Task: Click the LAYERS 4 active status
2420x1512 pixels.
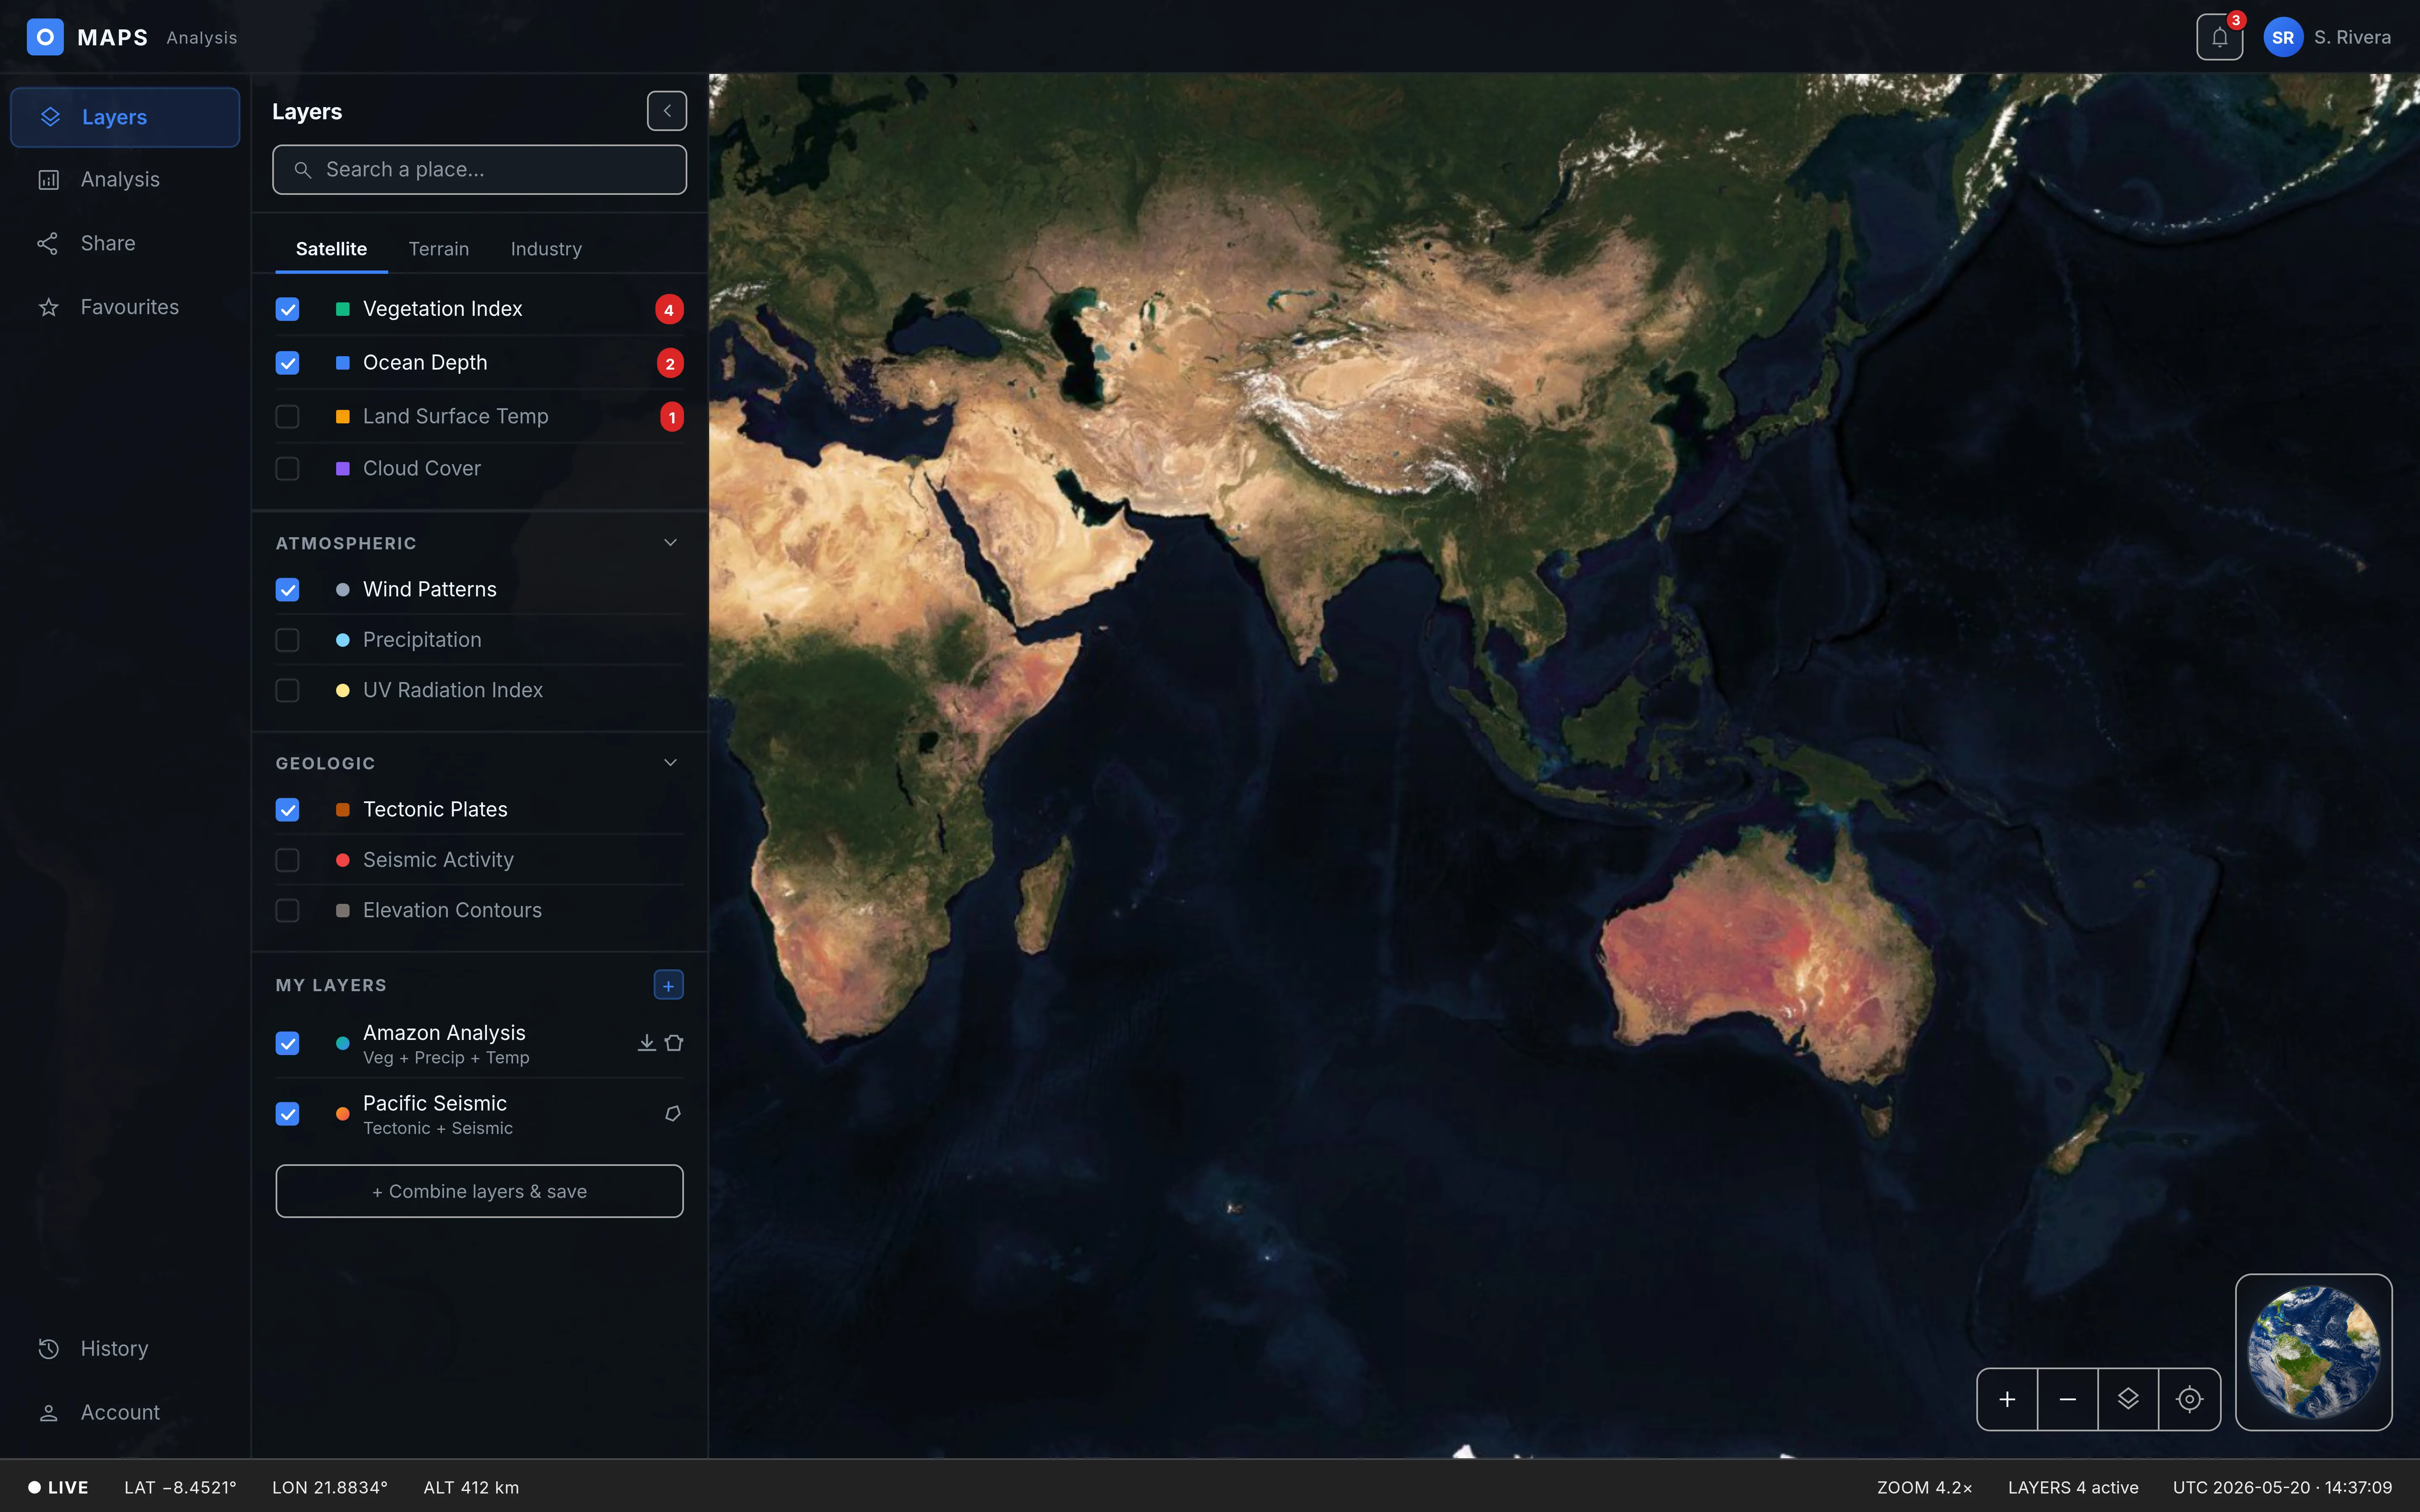Action: click(2073, 1488)
